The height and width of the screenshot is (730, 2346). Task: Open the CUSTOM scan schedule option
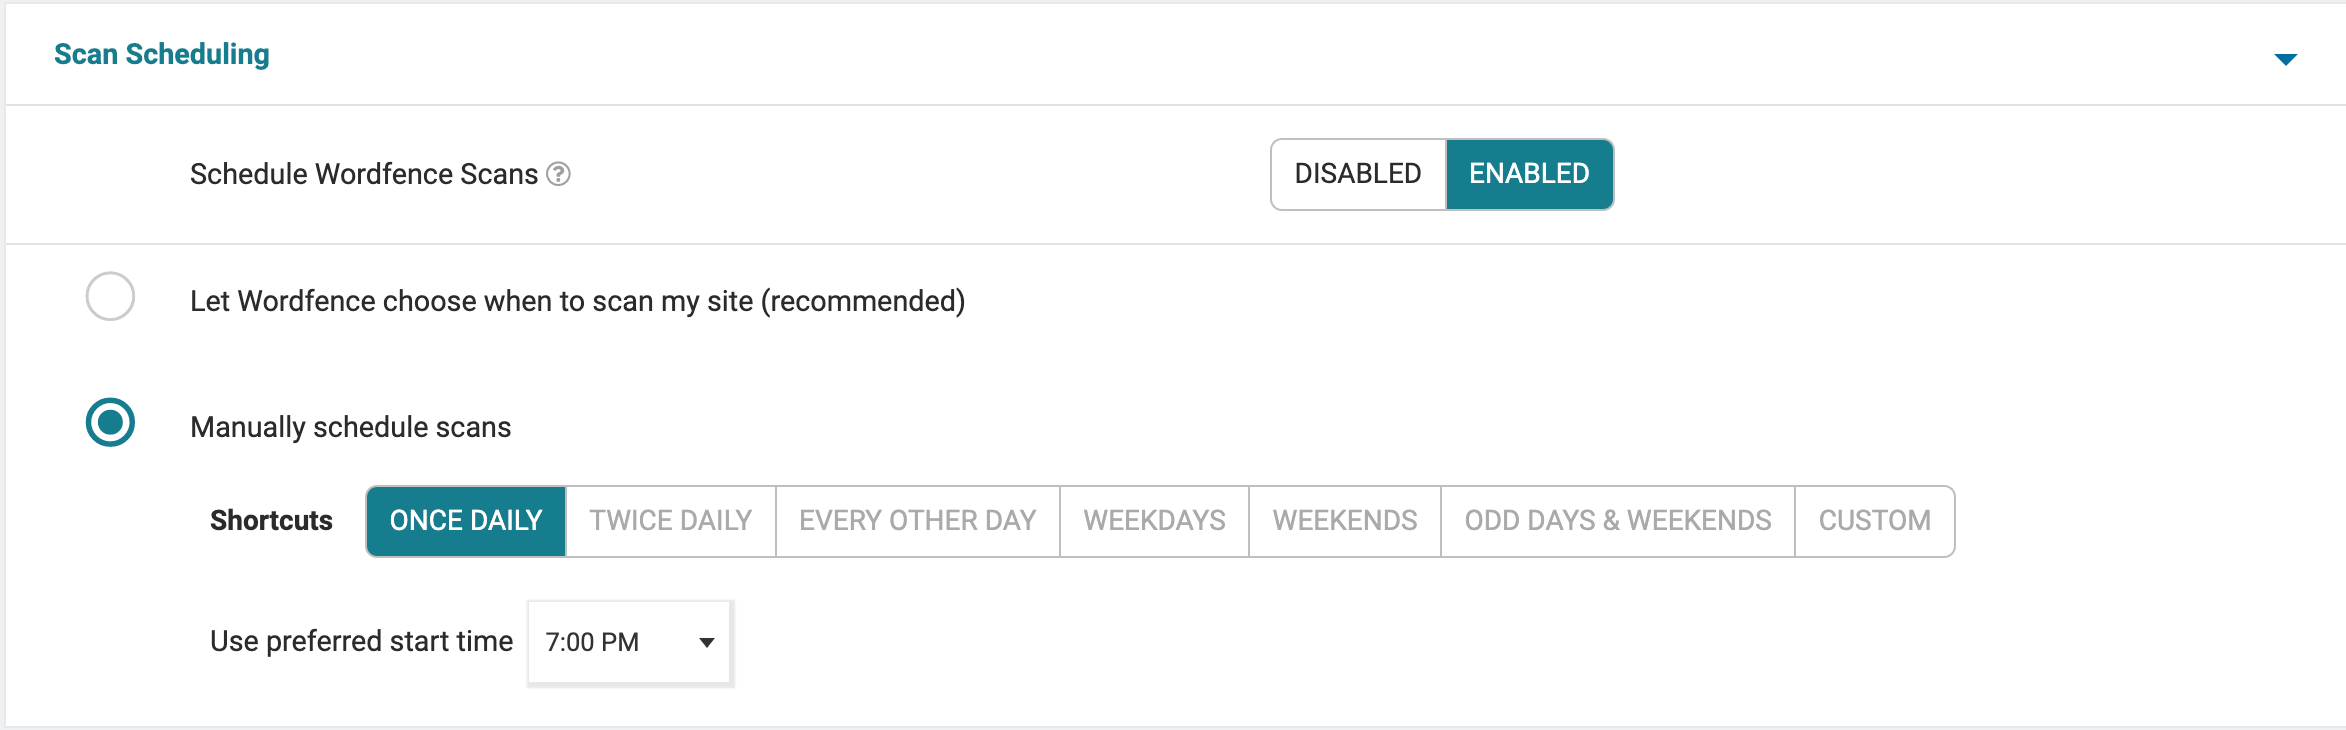pyautogui.click(x=1873, y=520)
